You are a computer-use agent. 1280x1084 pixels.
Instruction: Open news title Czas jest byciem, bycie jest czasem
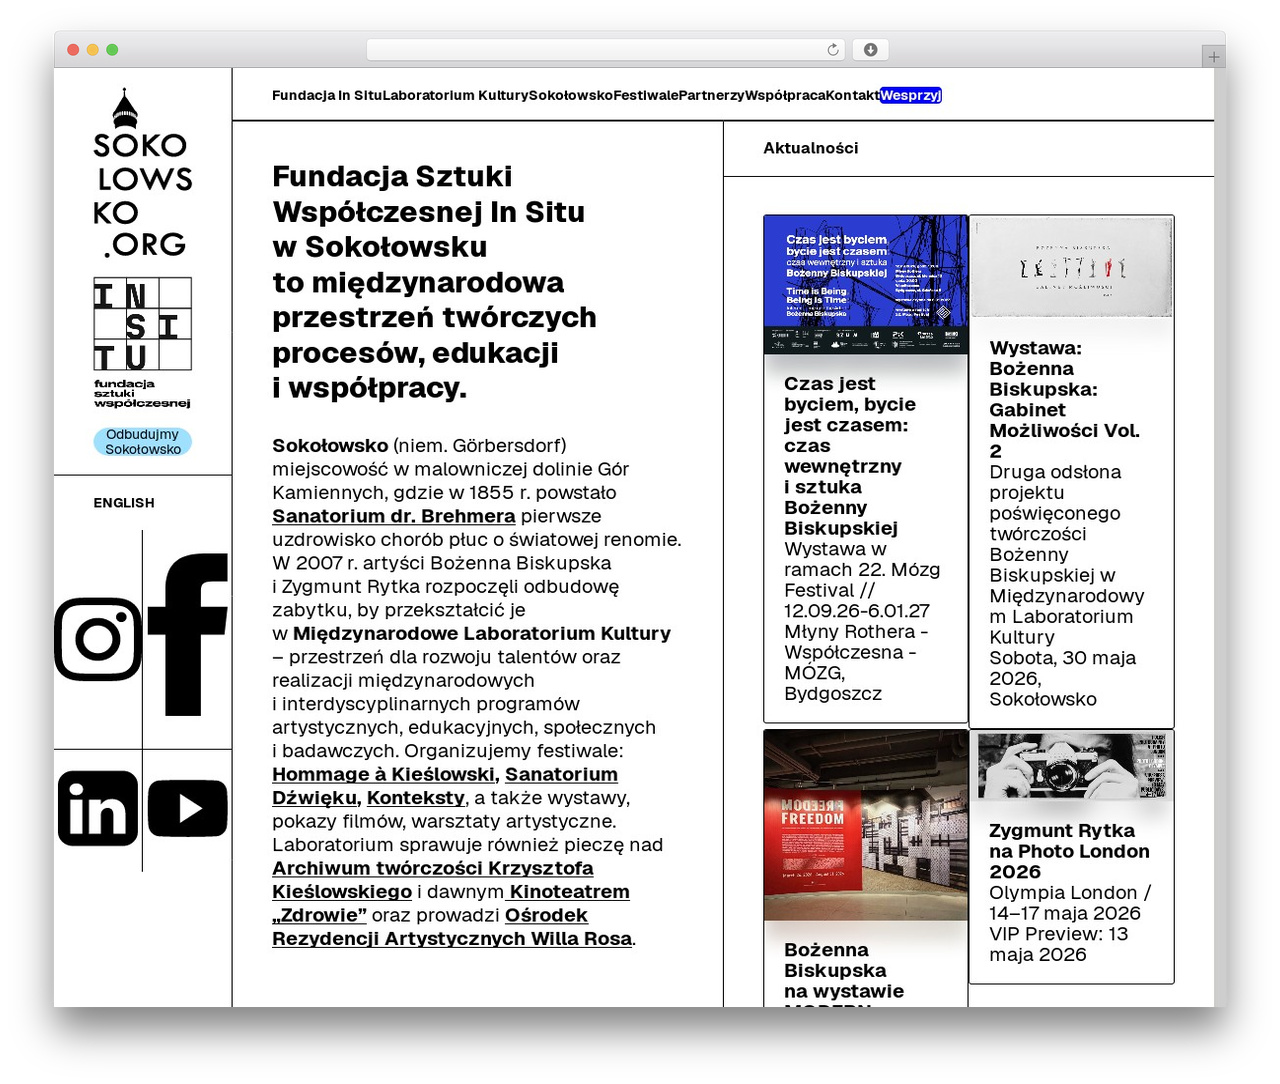tap(850, 456)
